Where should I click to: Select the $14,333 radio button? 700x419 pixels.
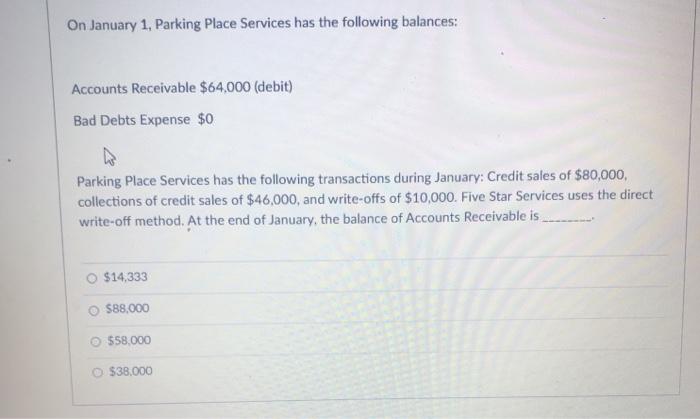click(92, 278)
